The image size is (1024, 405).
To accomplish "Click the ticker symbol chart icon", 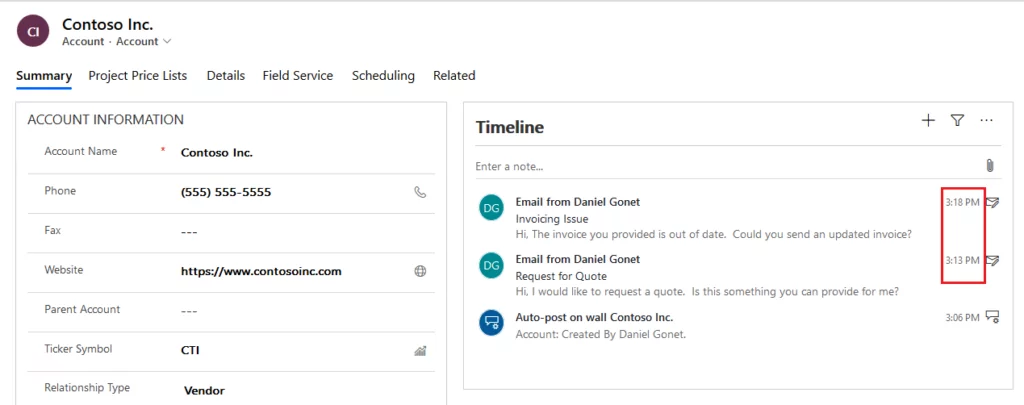I will coord(421,351).
